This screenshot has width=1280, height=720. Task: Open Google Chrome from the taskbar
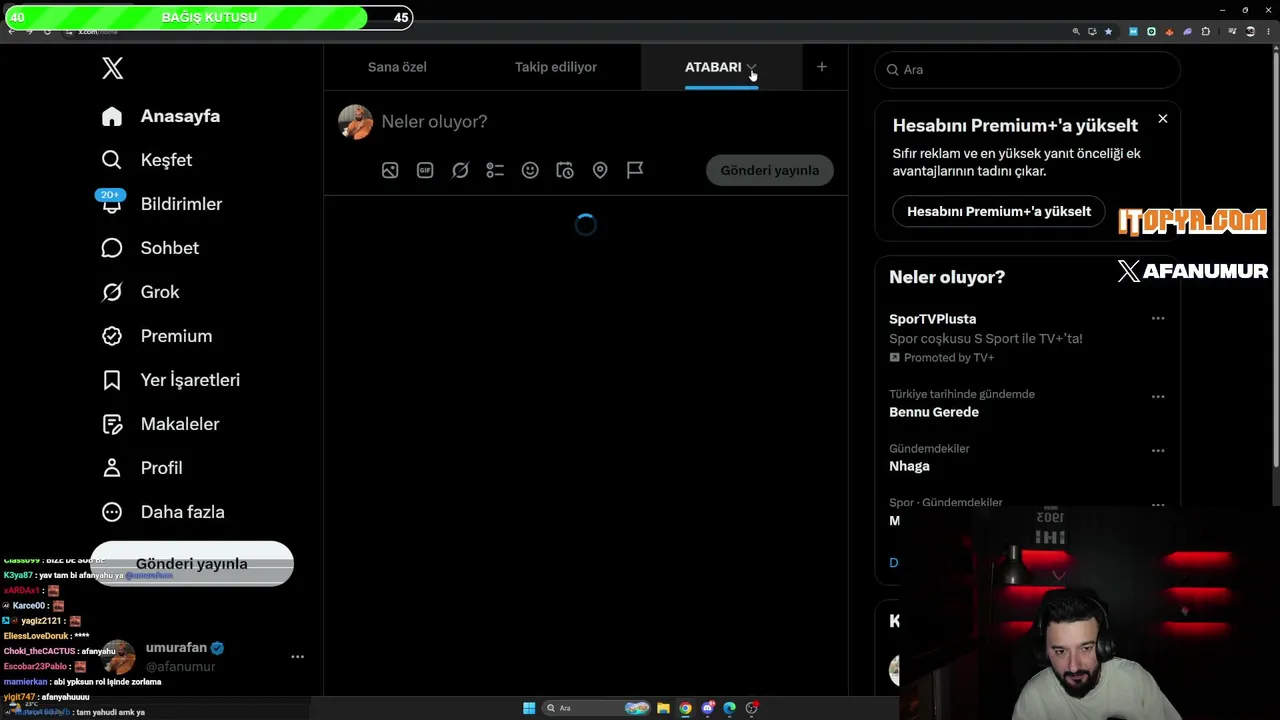tap(685, 708)
